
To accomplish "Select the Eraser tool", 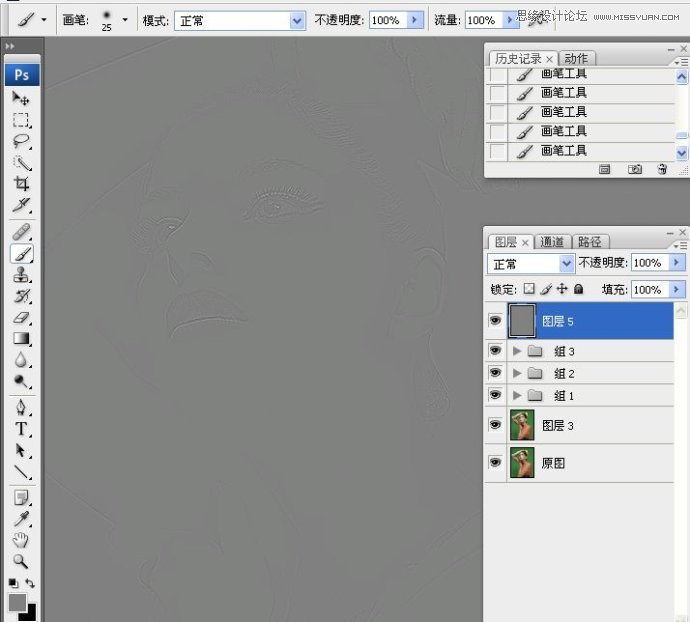I will (21, 317).
